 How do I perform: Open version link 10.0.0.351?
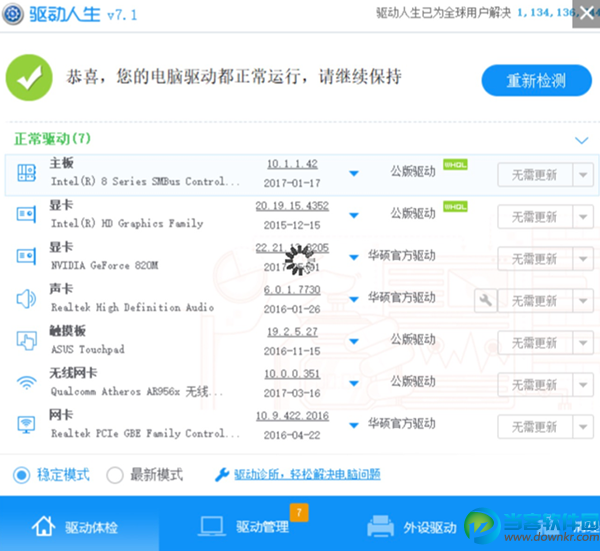pyautogui.click(x=292, y=374)
